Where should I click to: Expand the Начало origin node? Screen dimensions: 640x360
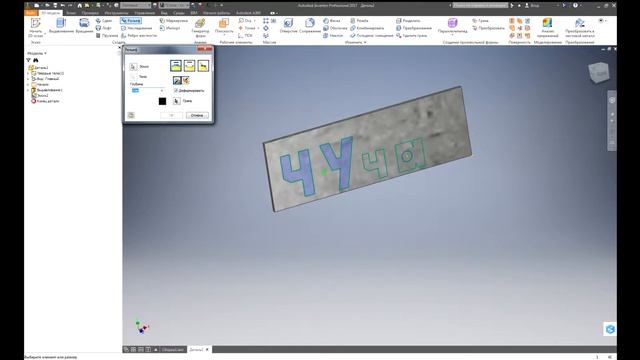click(29, 84)
